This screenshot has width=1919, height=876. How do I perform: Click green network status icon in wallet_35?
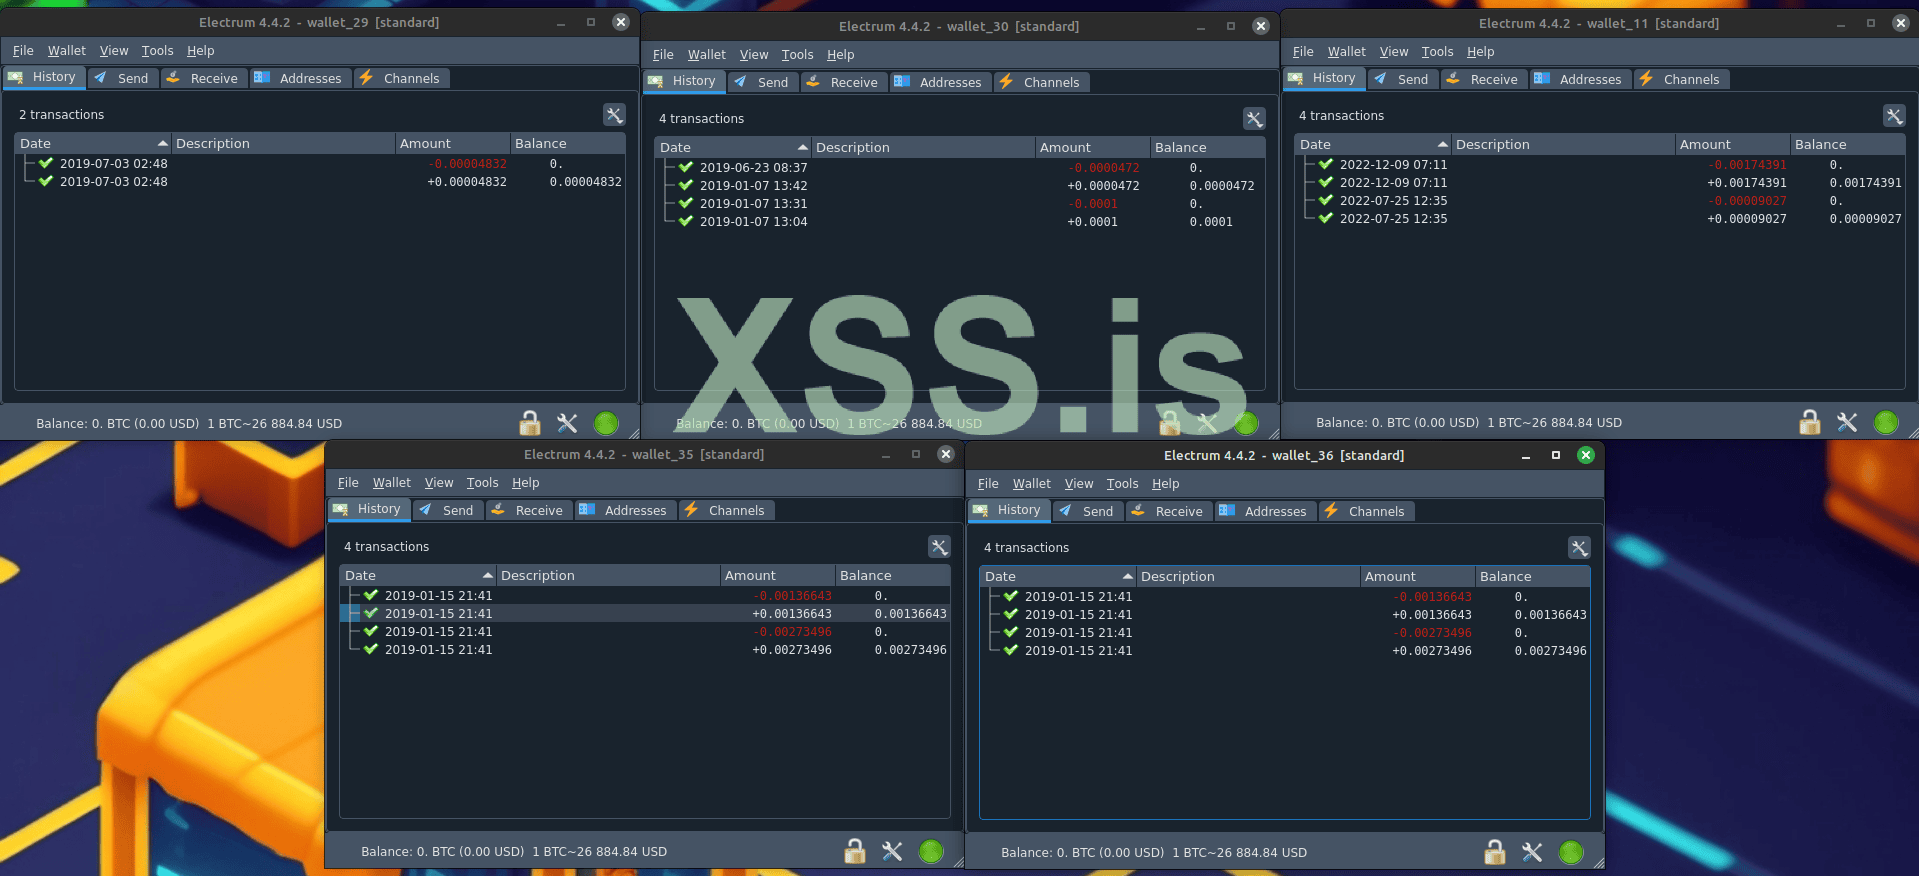[931, 851]
